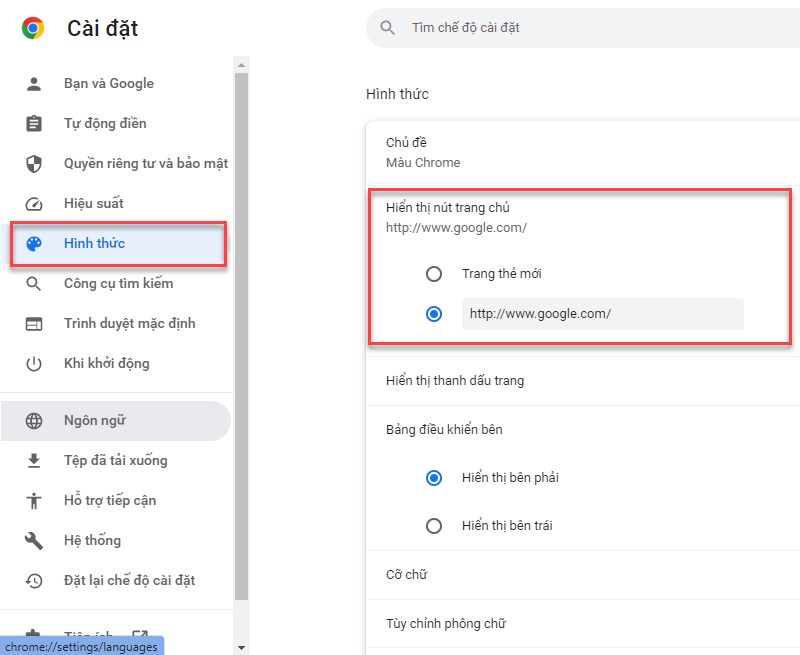Click the speedometer icon for Hiệu suất

[34, 204]
